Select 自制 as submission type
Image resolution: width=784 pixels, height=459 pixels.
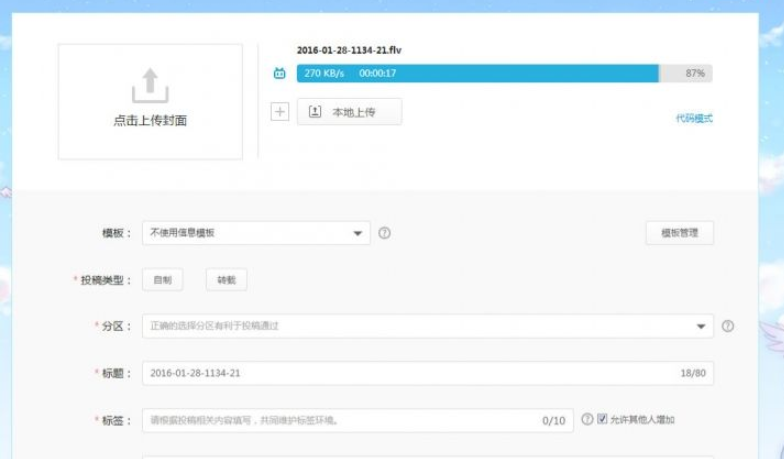coord(162,280)
